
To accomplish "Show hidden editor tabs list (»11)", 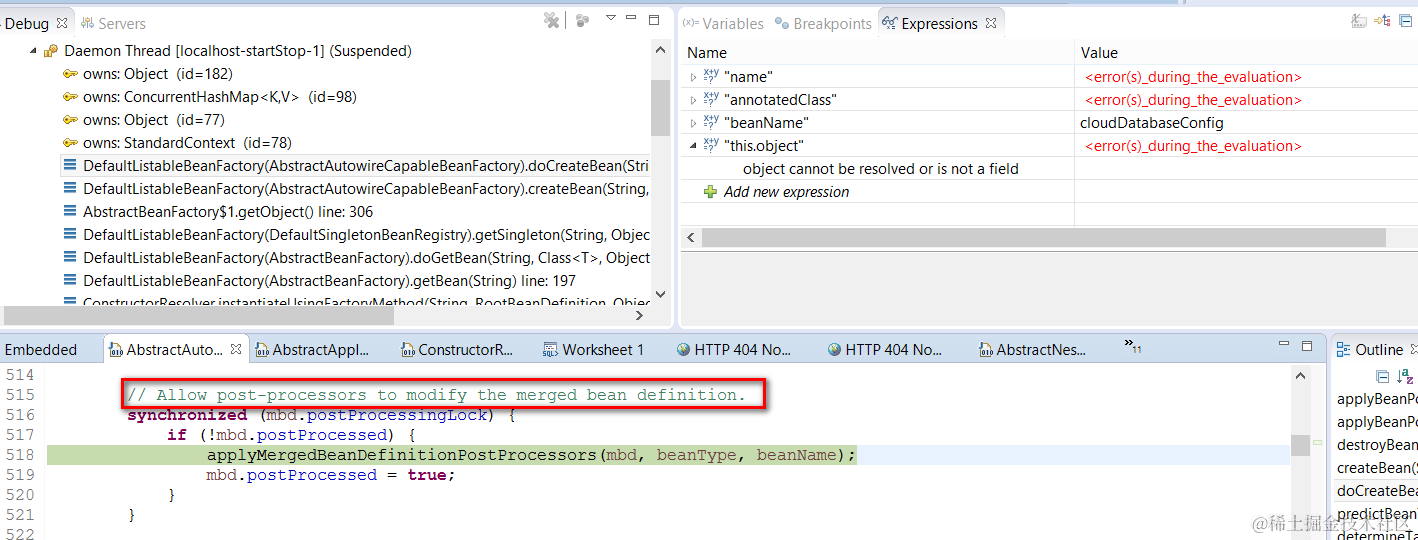I will tap(1132, 346).
